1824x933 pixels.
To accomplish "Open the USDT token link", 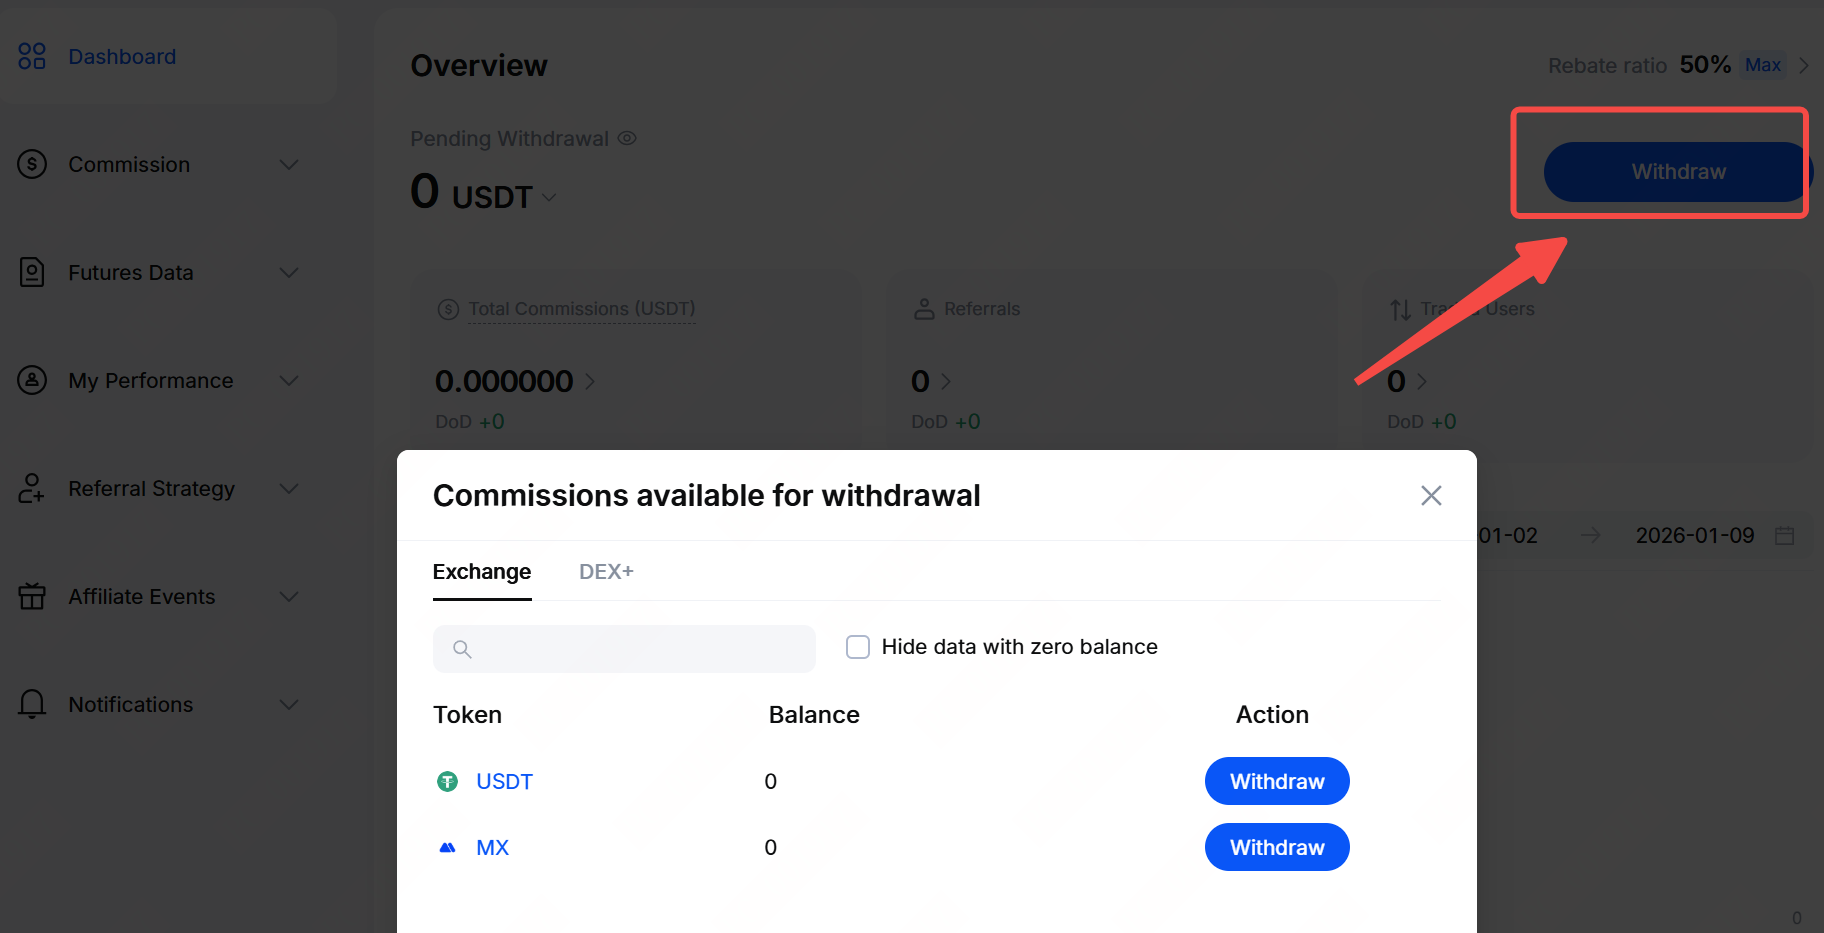I will pos(504,781).
